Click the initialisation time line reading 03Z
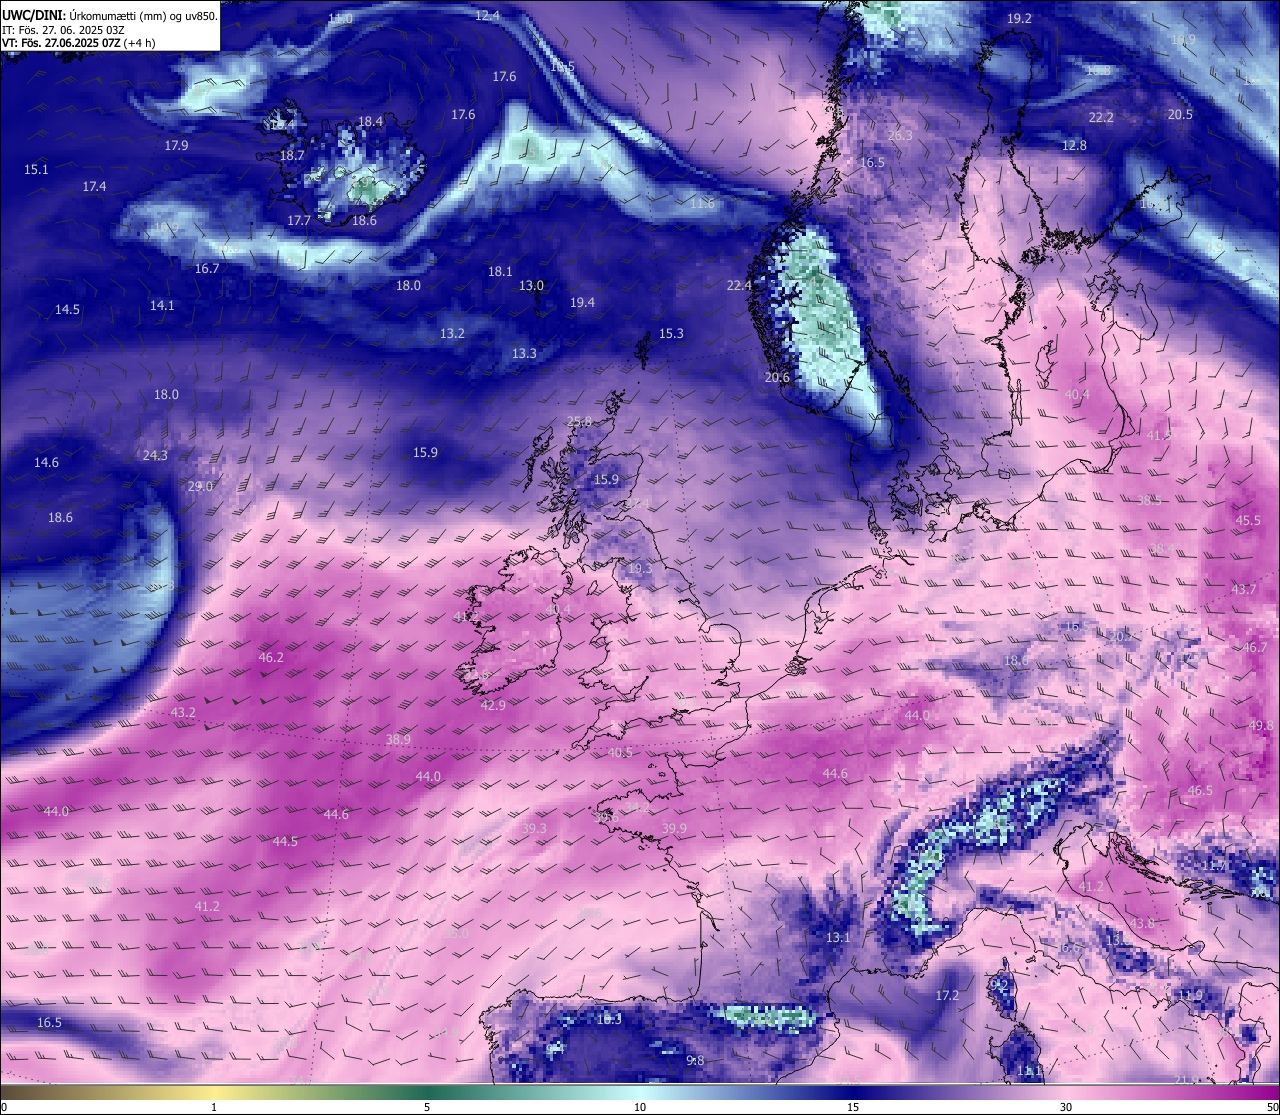Viewport: 1280px width, 1115px height. coord(63,29)
